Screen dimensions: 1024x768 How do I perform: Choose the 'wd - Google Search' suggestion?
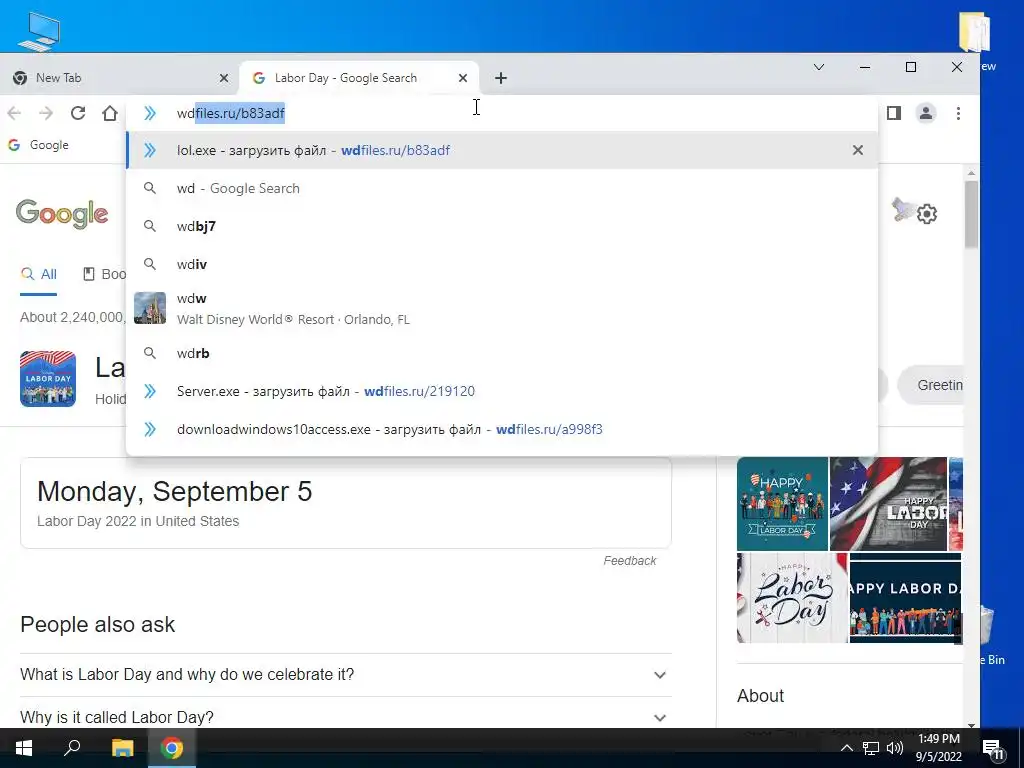coord(502,188)
